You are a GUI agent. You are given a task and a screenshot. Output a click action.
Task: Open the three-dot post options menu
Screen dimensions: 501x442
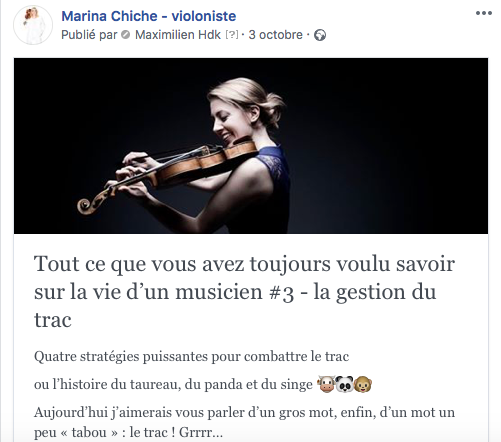484,13
